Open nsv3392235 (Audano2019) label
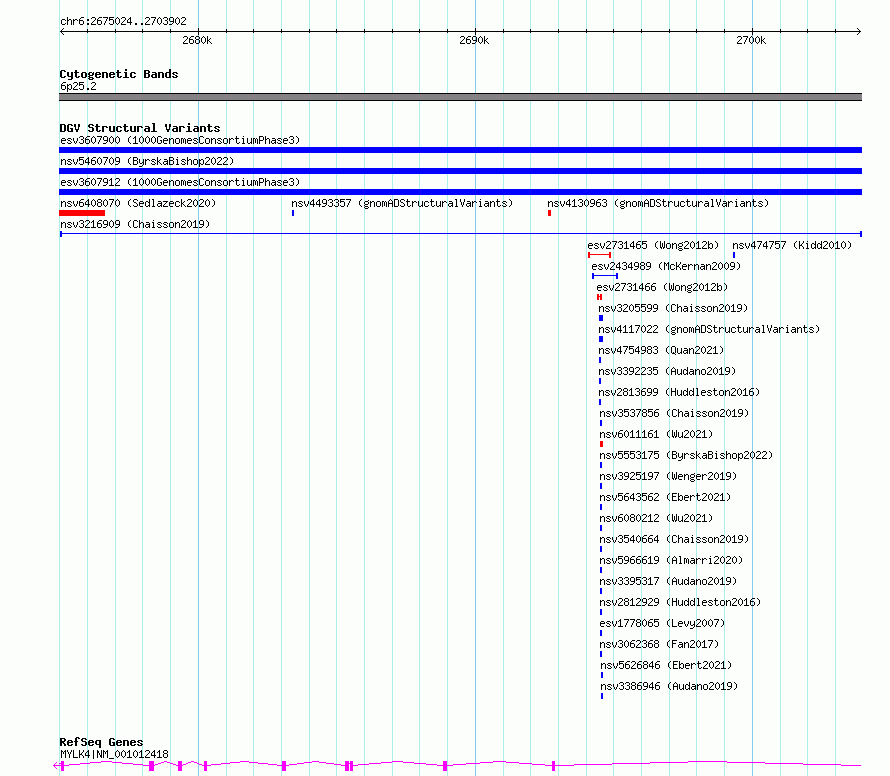The width and height of the screenshot is (890, 776). (x=667, y=371)
